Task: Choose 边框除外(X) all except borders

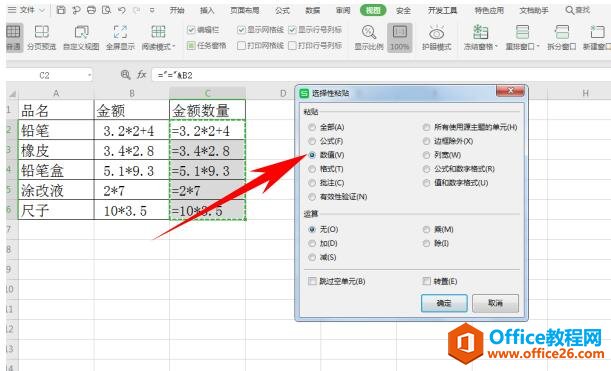Action: (x=426, y=141)
